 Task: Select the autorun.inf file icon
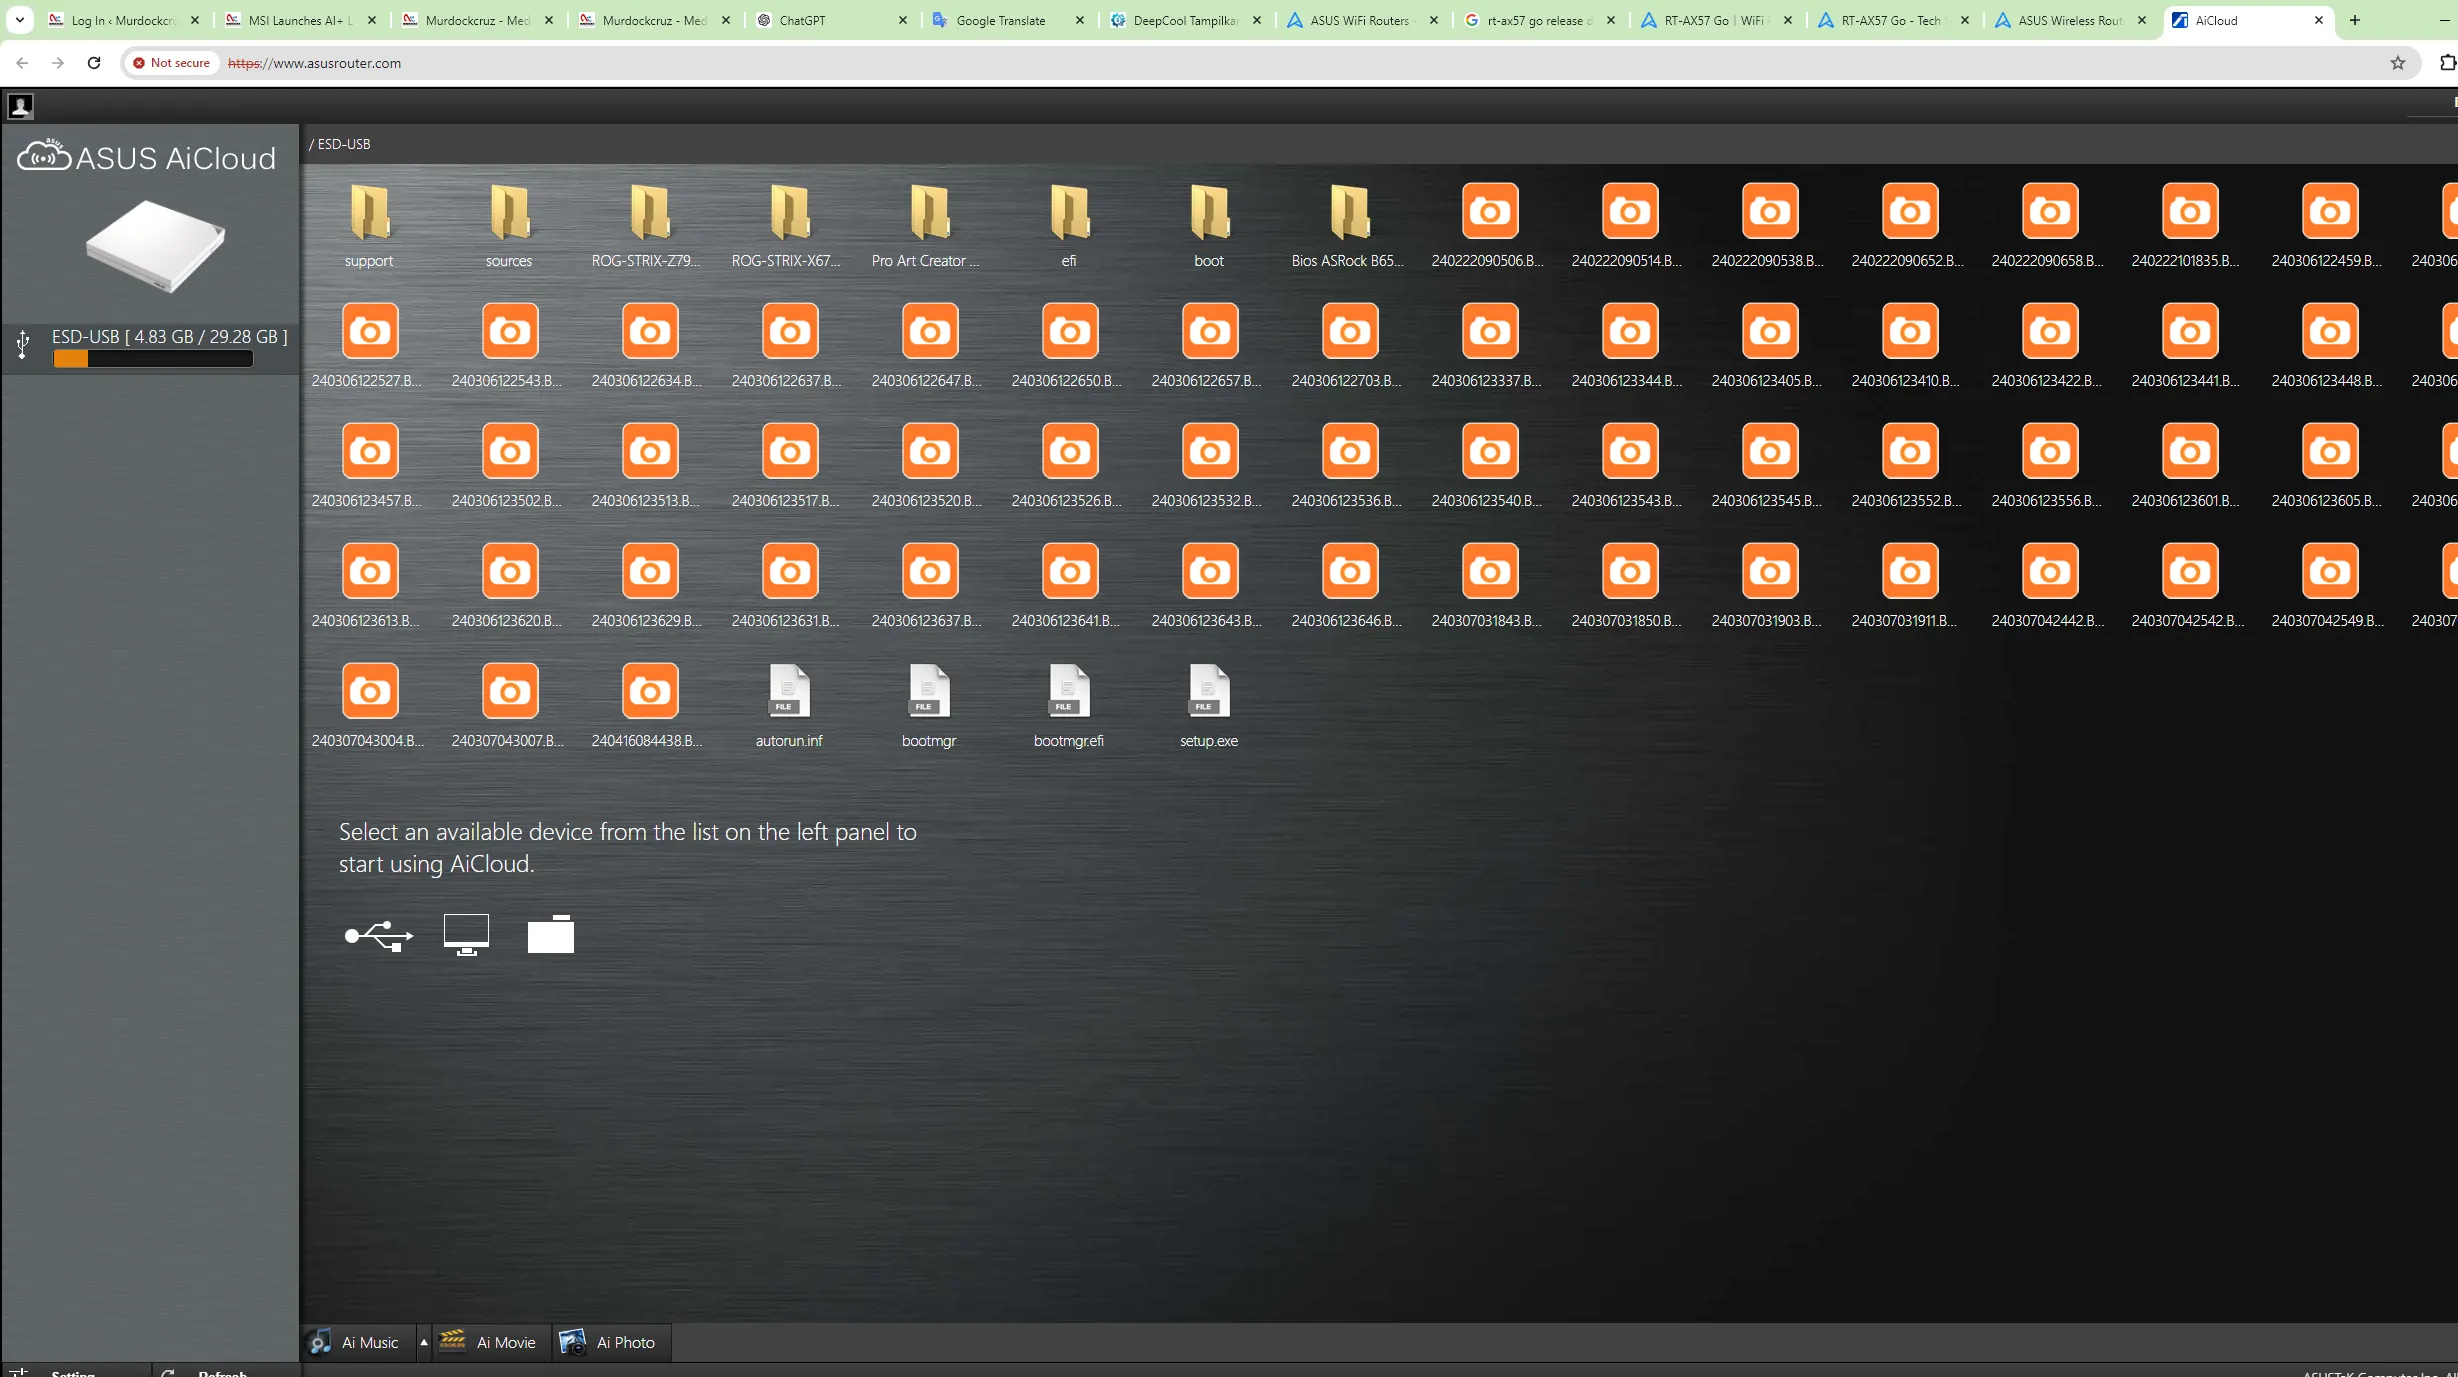point(788,691)
